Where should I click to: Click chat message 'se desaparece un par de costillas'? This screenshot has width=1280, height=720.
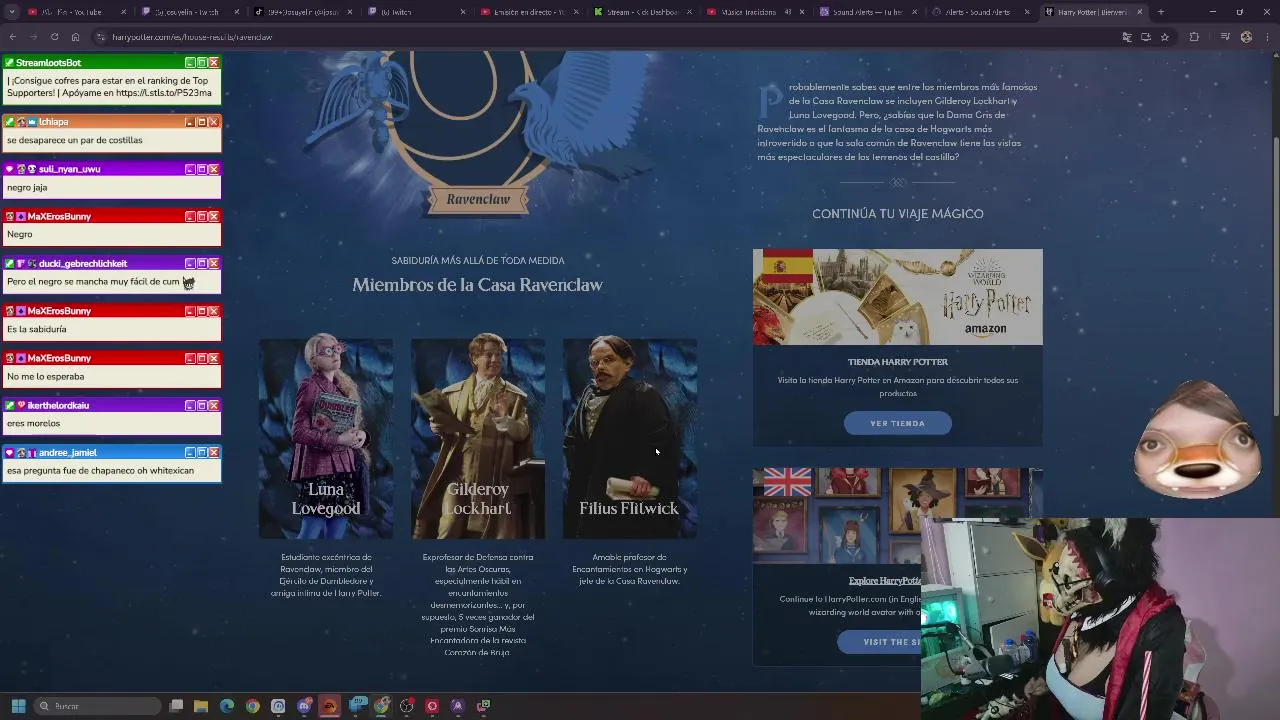(x=75, y=141)
